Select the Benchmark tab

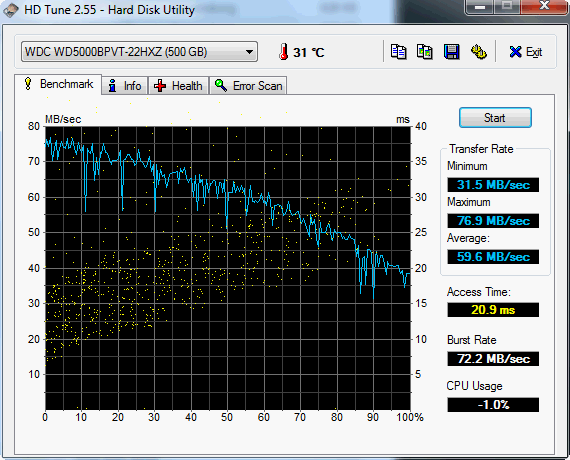[x=58, y=84]
